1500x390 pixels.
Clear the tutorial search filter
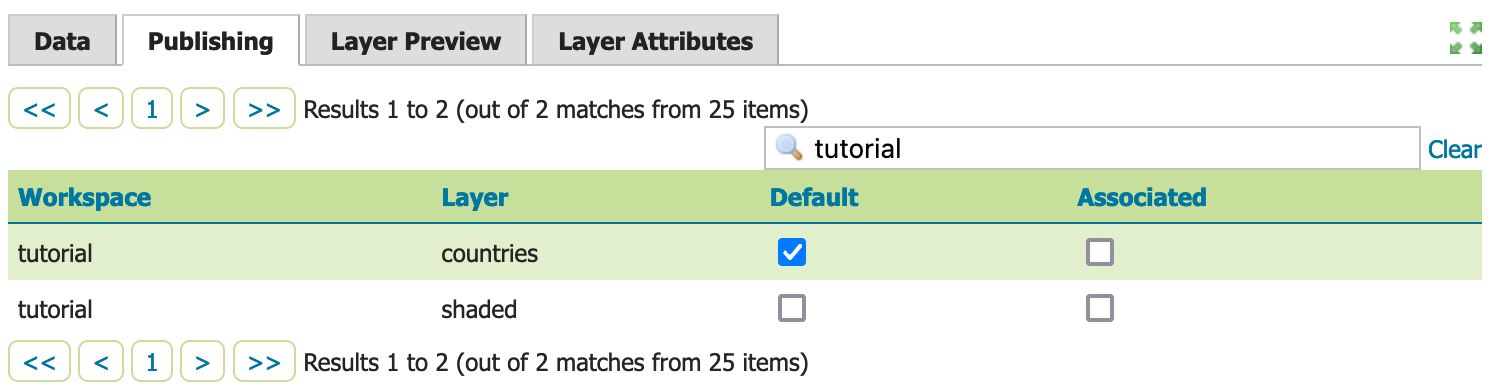[x=1454, y=149]
